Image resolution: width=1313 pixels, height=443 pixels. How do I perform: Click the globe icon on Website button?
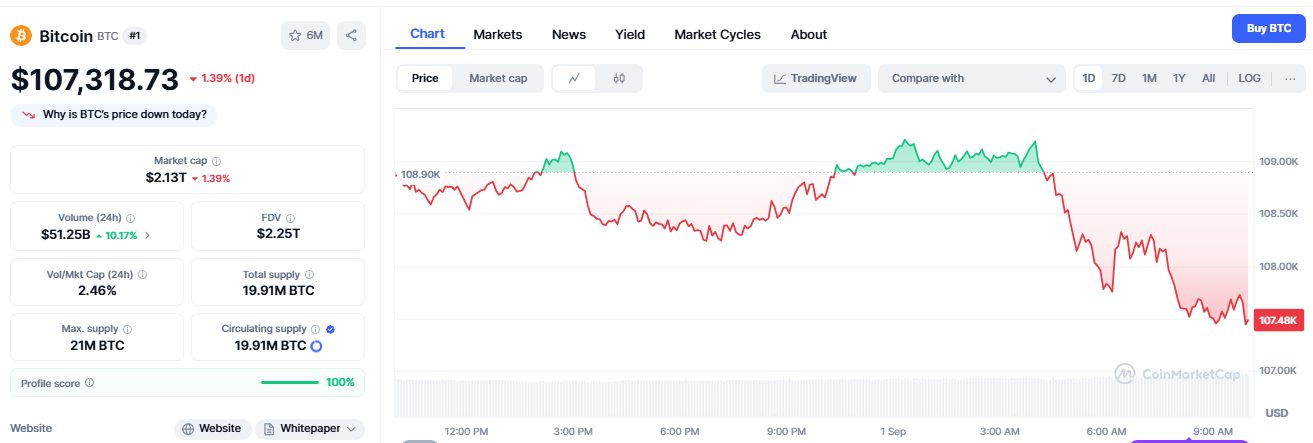tap(187, 429)
